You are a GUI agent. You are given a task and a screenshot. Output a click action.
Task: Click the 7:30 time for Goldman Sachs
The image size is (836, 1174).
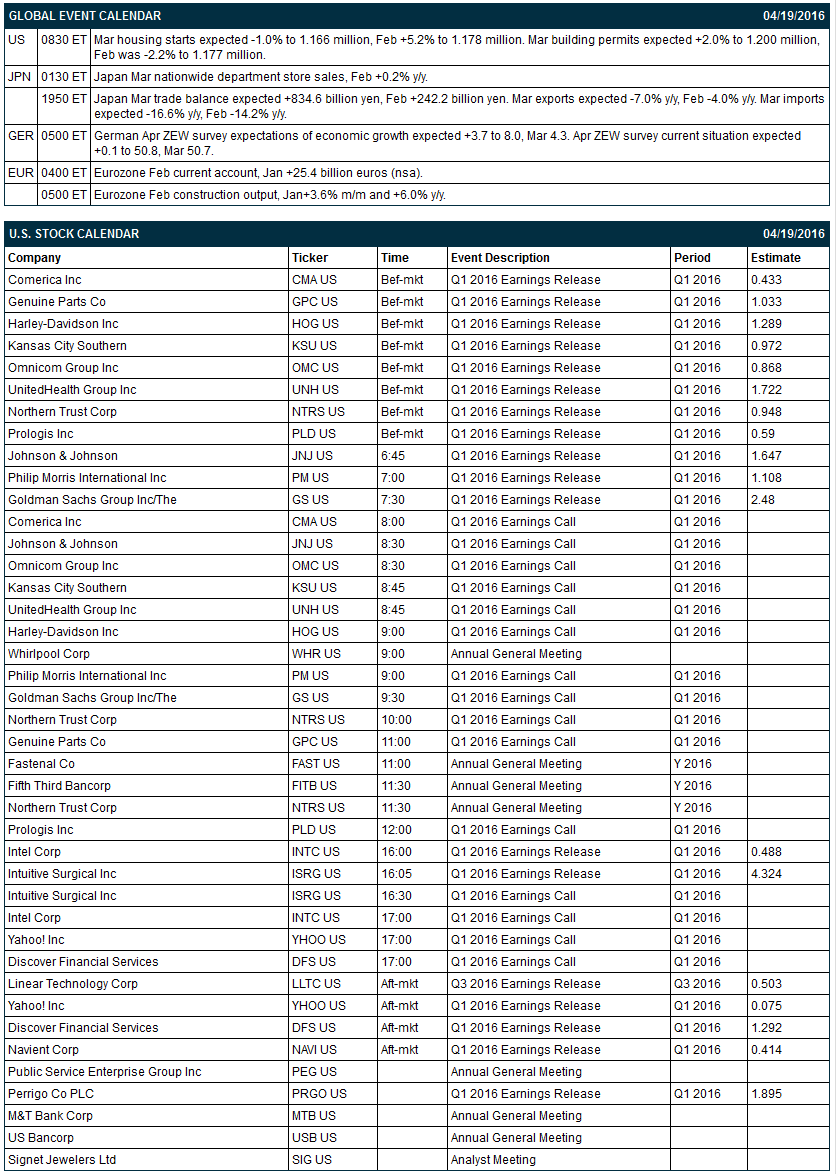(x=392, y=499)
